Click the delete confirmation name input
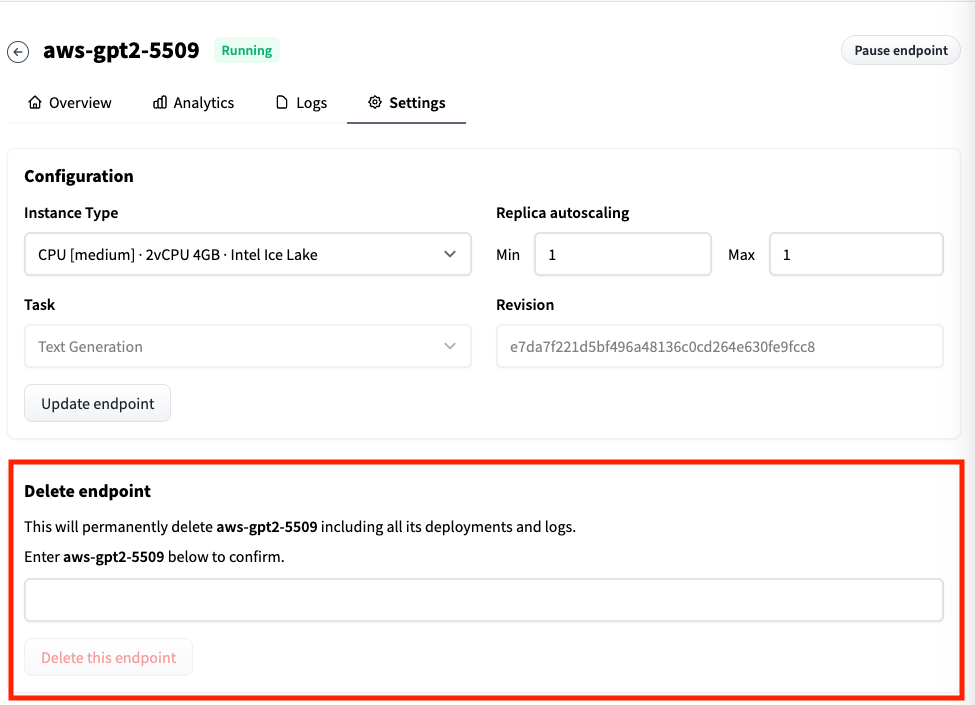975x705 pixels. (483, 600)
